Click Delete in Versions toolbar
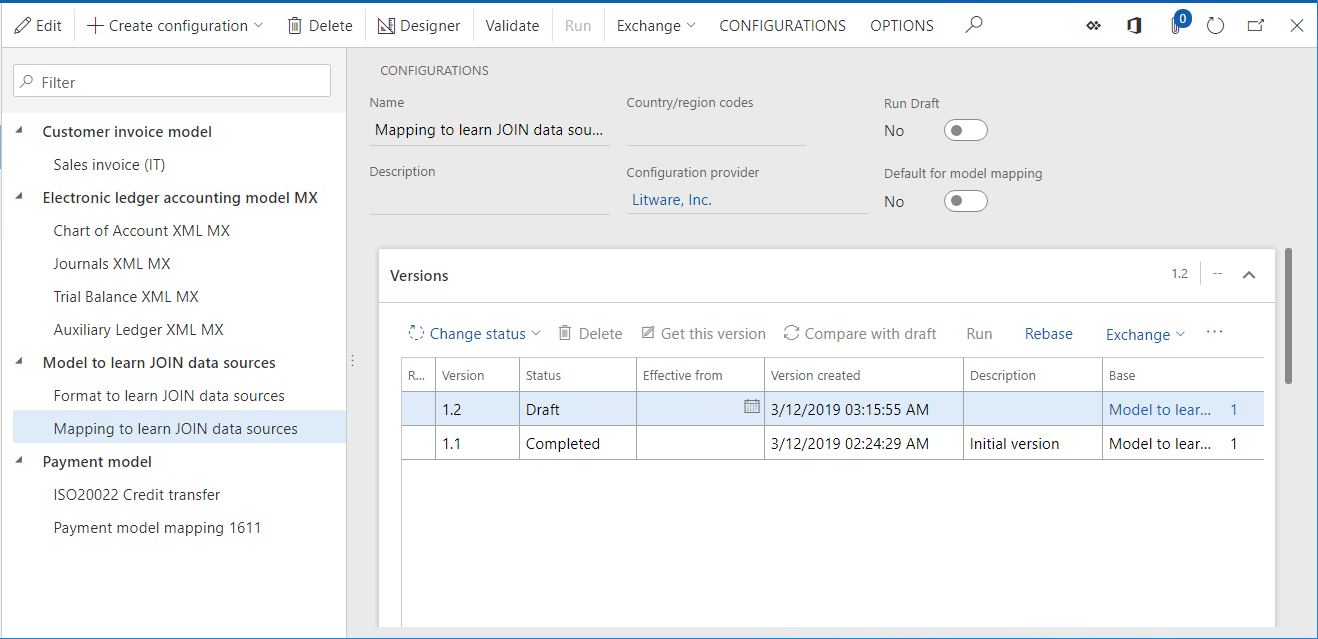 590,334
